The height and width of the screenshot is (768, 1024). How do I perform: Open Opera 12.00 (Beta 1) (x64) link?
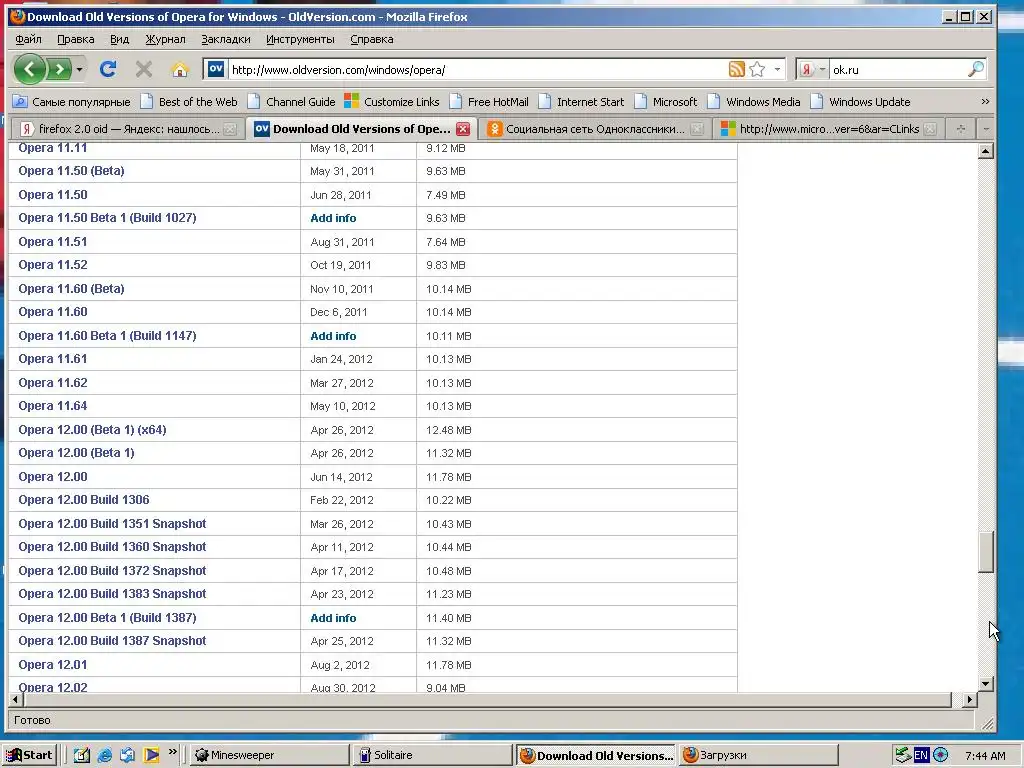tap(92, 430)
